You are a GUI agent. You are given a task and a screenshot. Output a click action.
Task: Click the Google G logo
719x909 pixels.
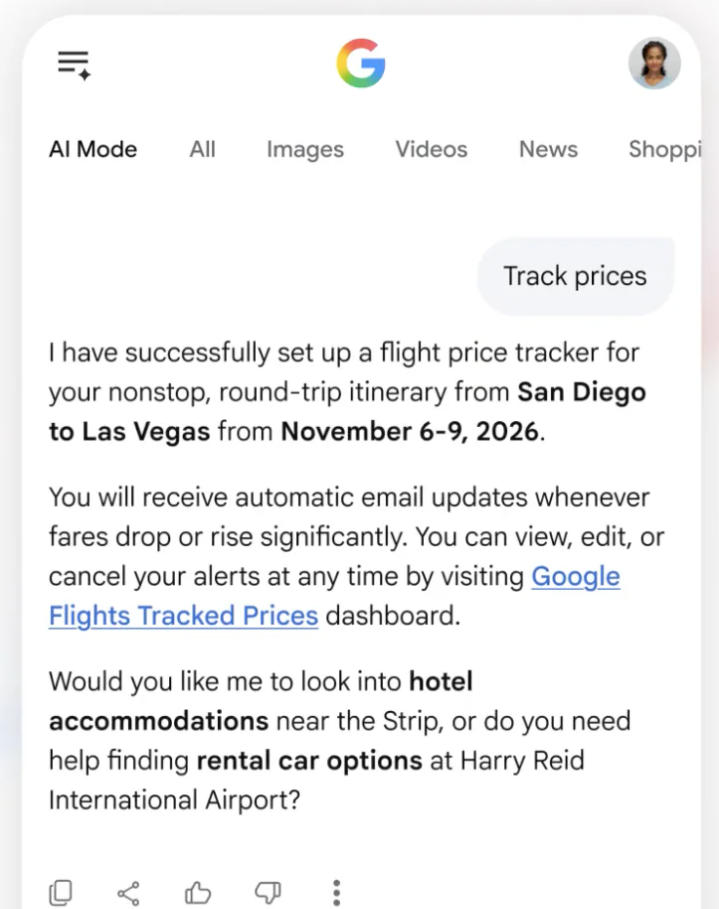(x=361, y=63)
